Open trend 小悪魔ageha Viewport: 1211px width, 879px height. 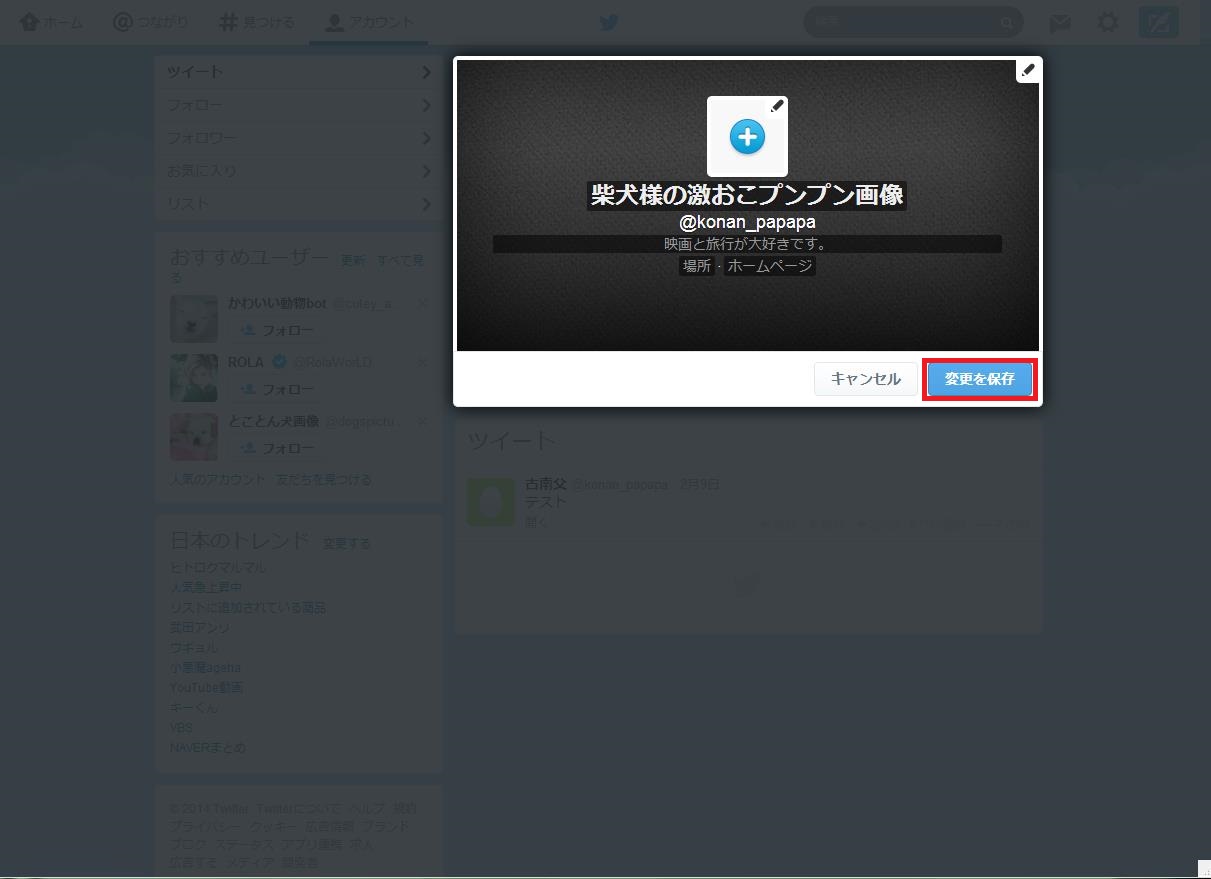coord(205,667)
